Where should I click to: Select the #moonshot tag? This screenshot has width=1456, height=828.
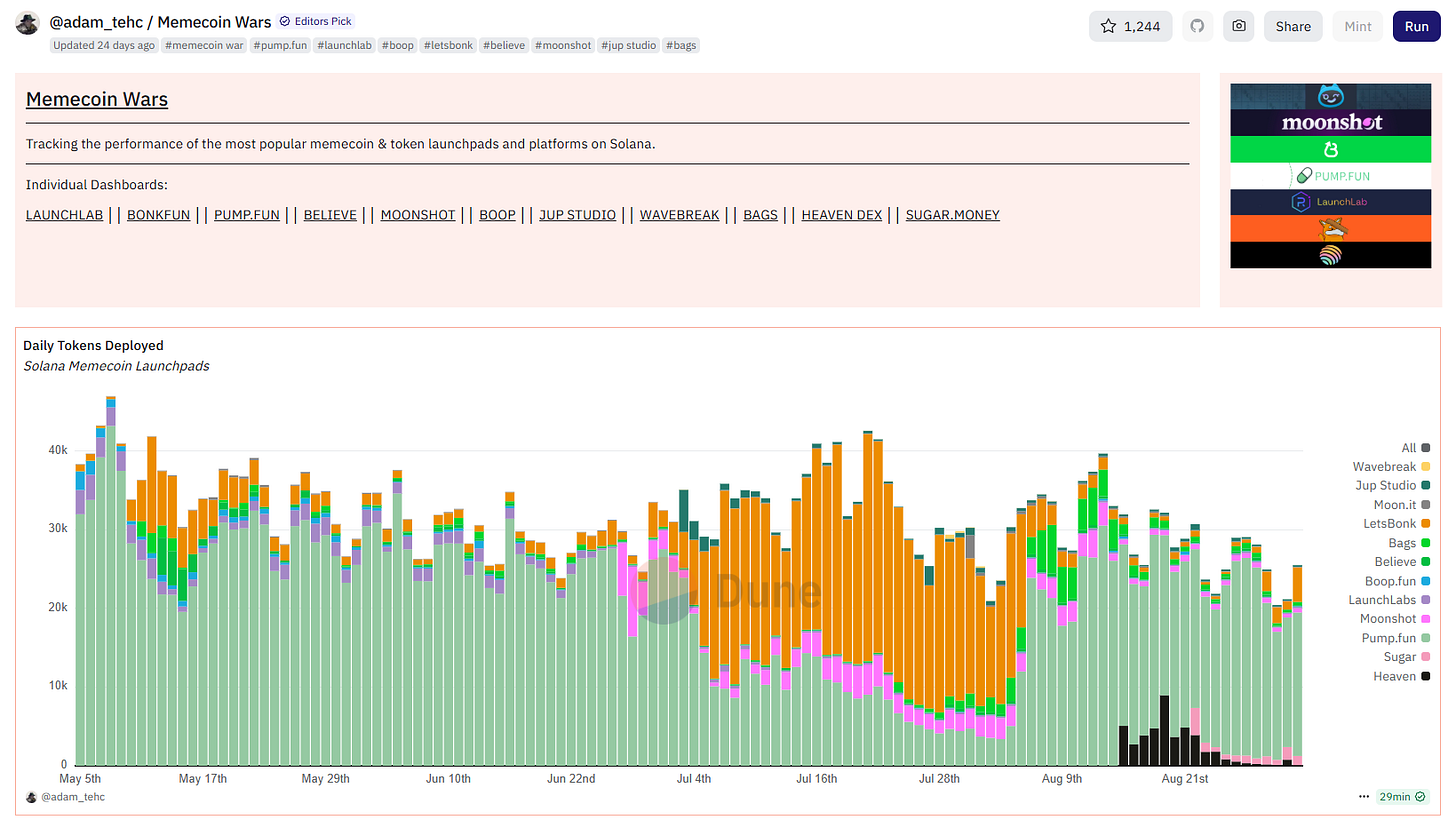click(x=564, y=45)
